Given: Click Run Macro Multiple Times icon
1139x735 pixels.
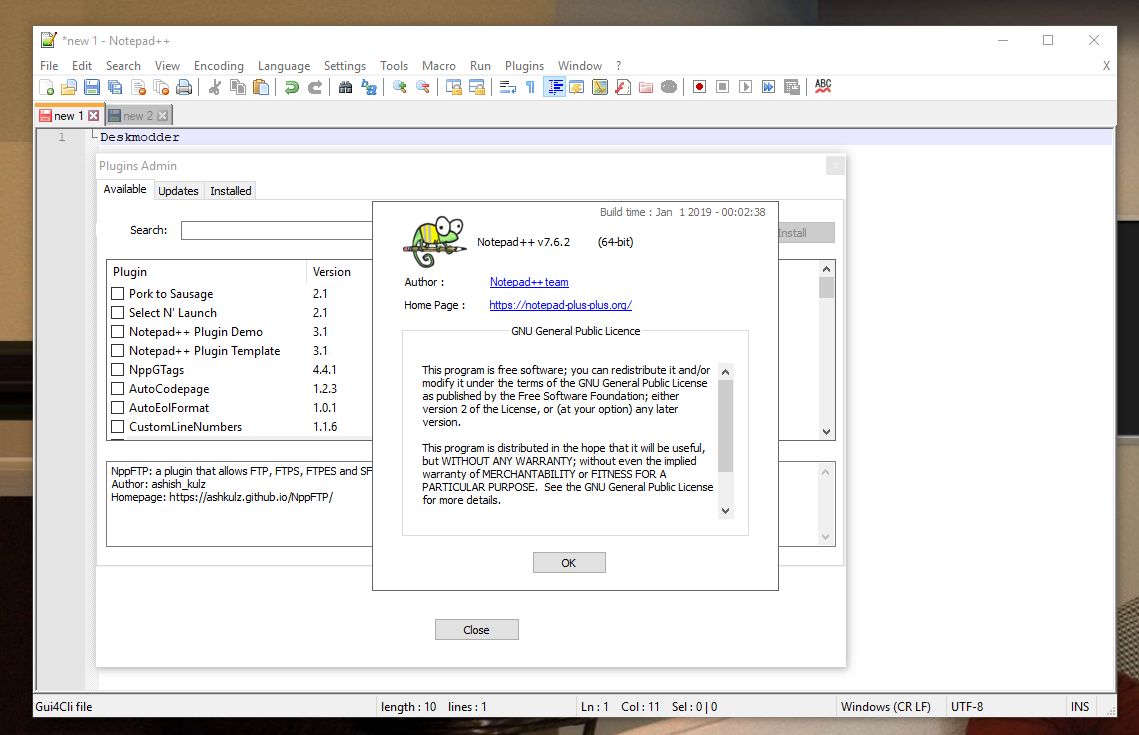Looking at the screenshot, I should (769, 87).
